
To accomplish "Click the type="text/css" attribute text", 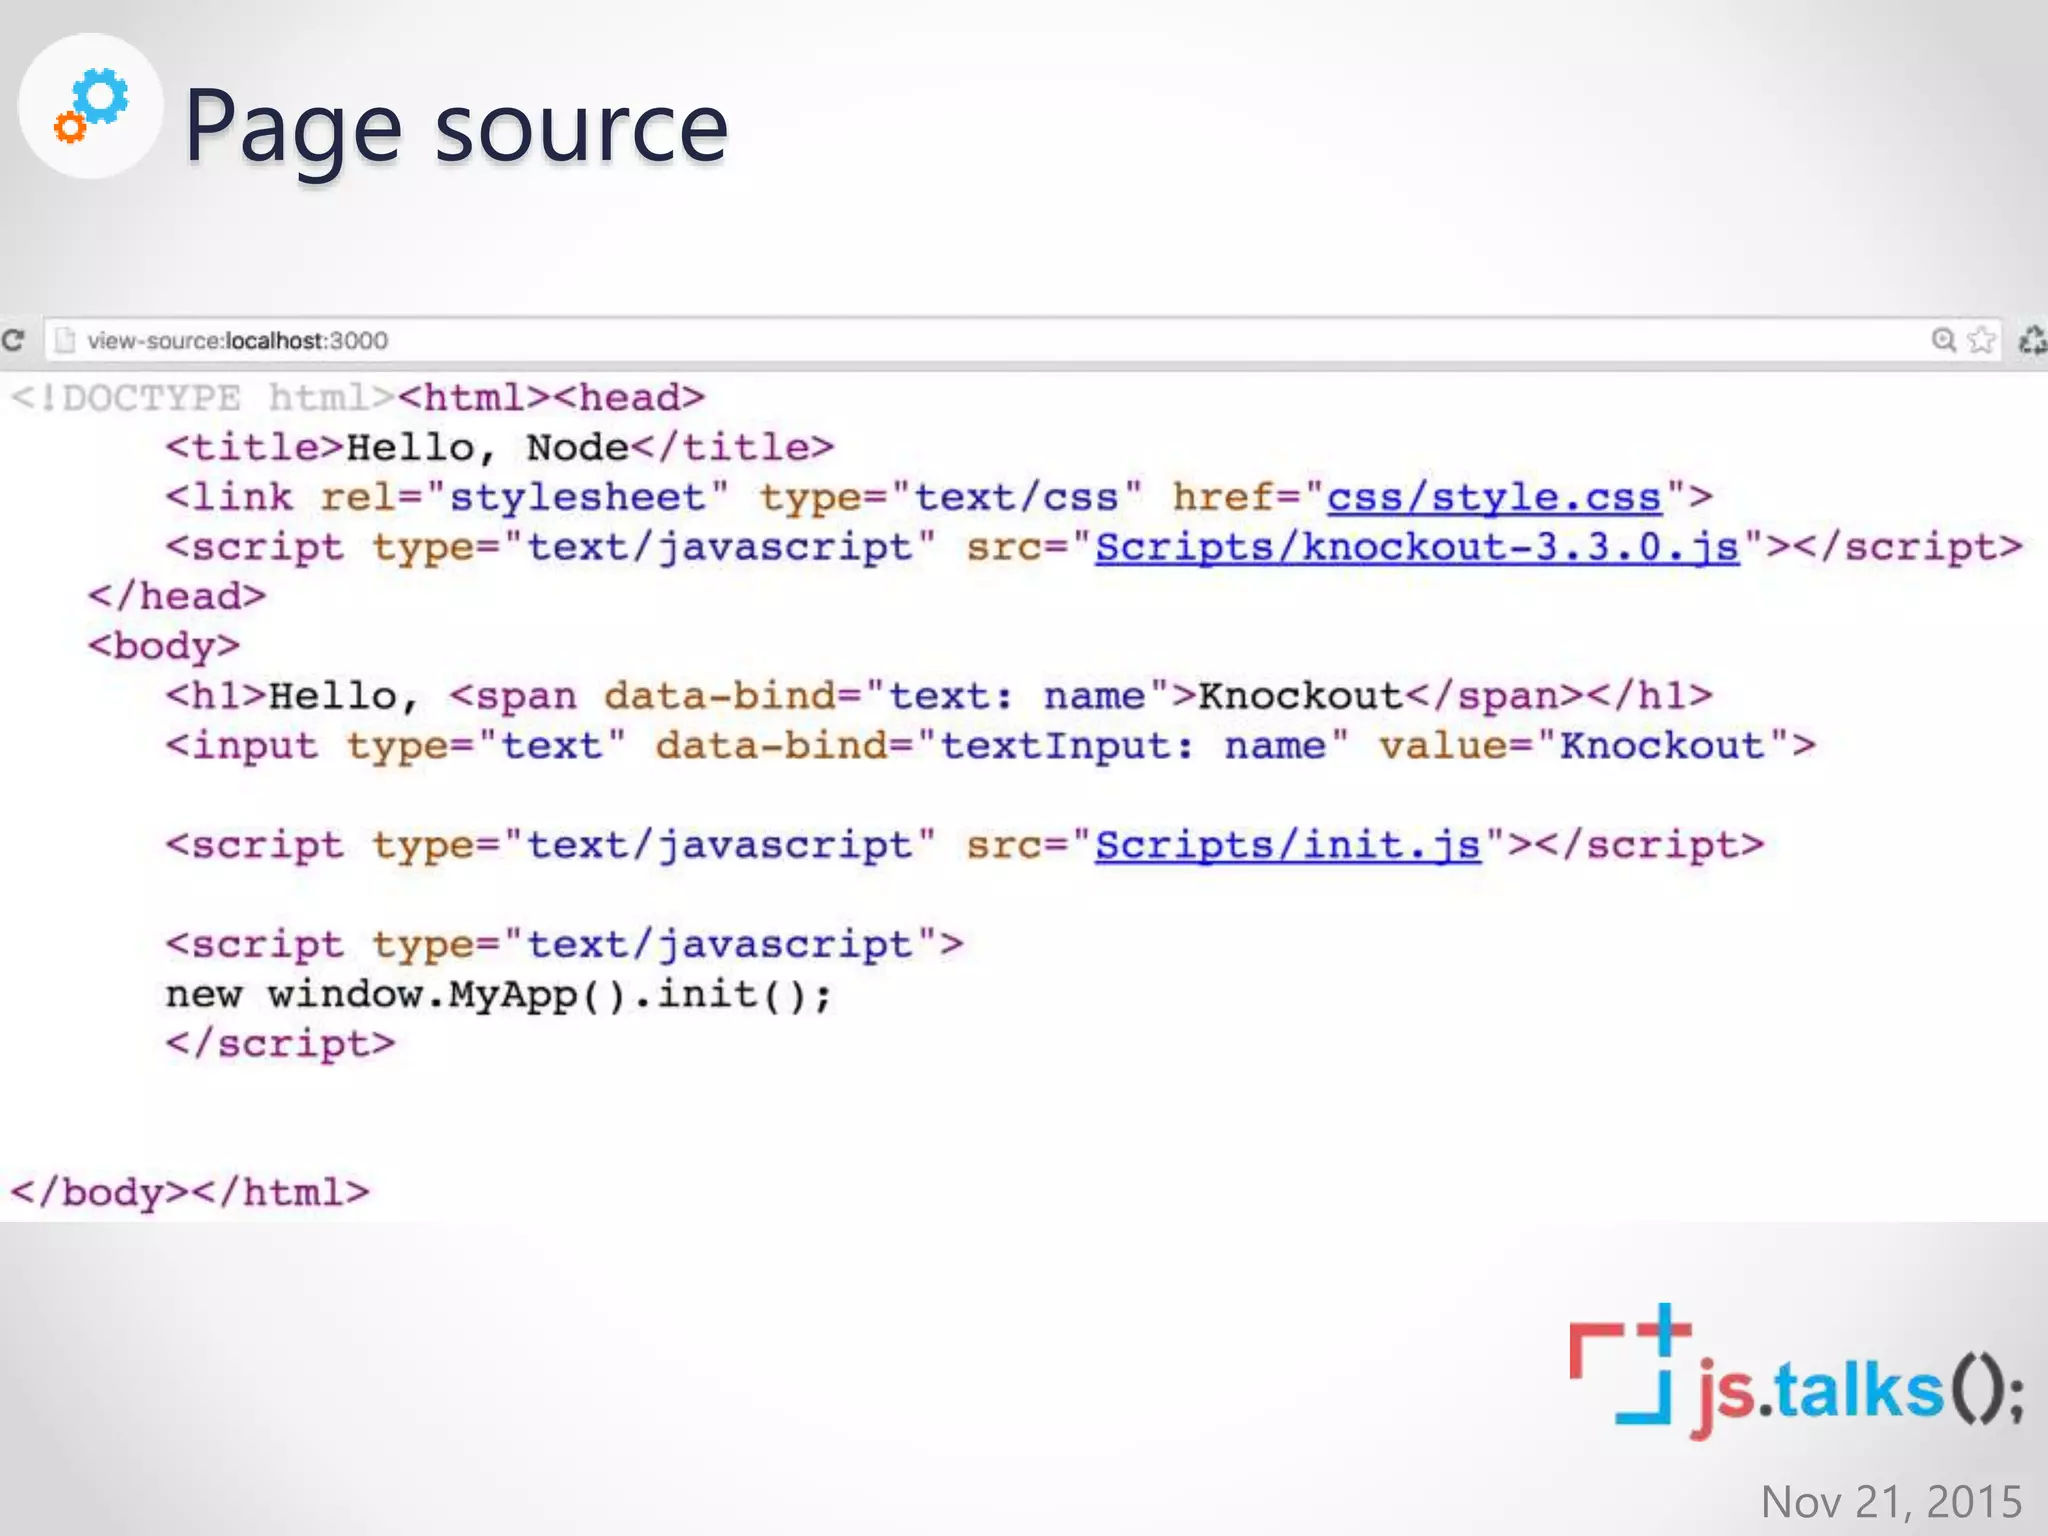I will tap(950, 497).
